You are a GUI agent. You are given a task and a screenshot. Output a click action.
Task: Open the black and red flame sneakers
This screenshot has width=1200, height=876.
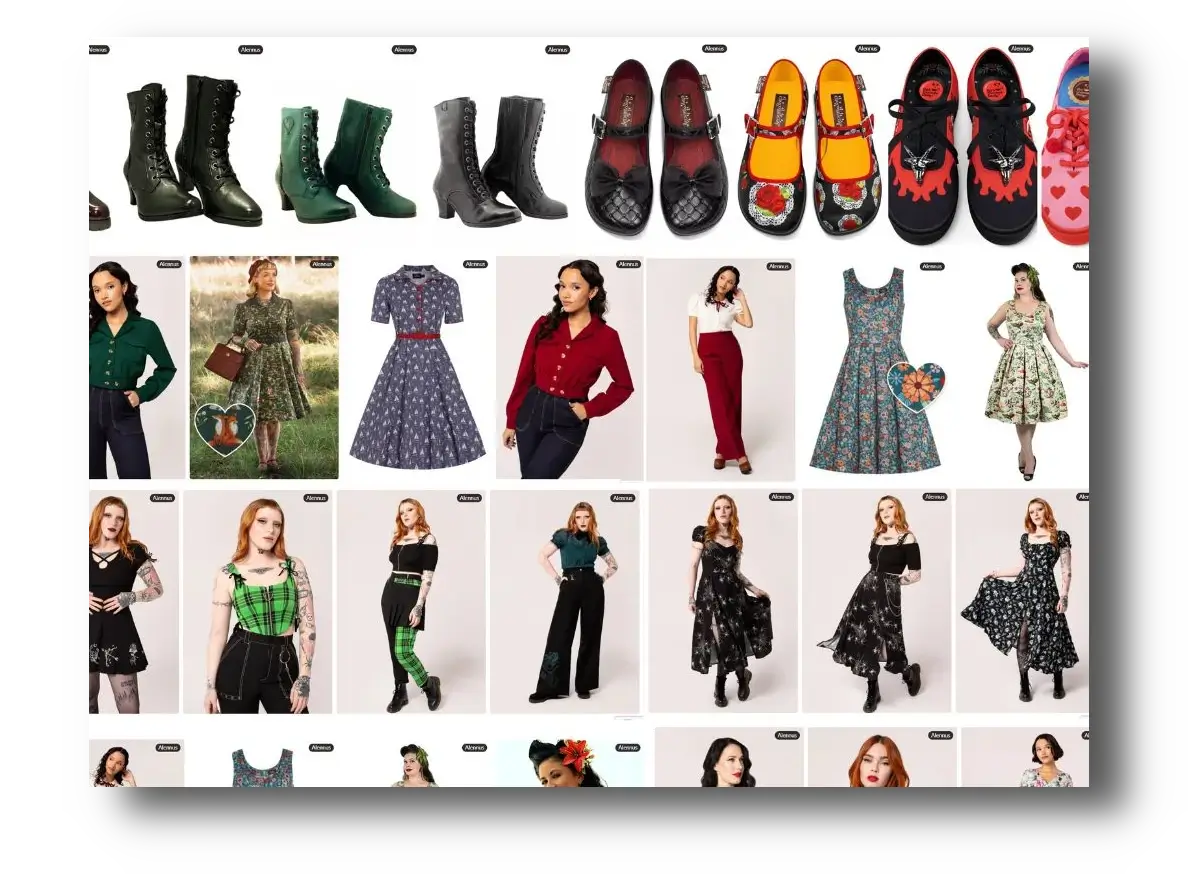pyautogui.click(x=962, y=148)
